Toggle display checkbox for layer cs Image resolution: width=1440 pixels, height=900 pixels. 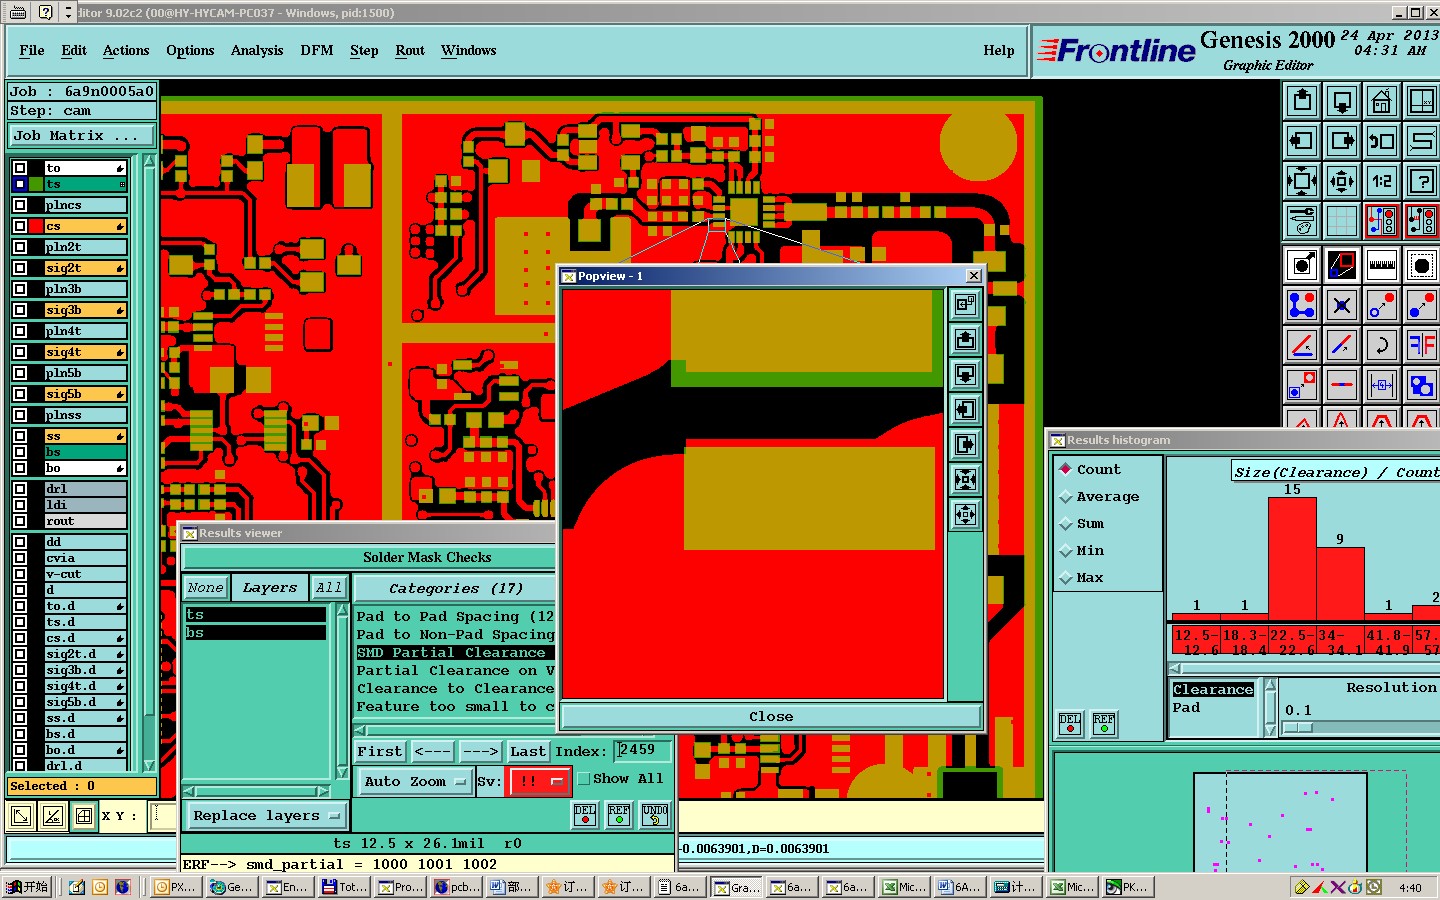click(x=20, y=226)
